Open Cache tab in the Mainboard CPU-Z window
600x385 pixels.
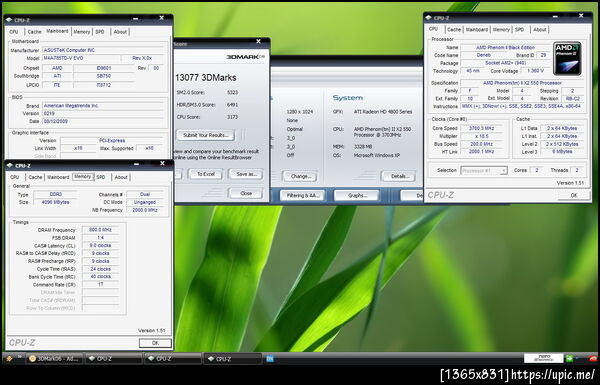(x=34, y=32)
